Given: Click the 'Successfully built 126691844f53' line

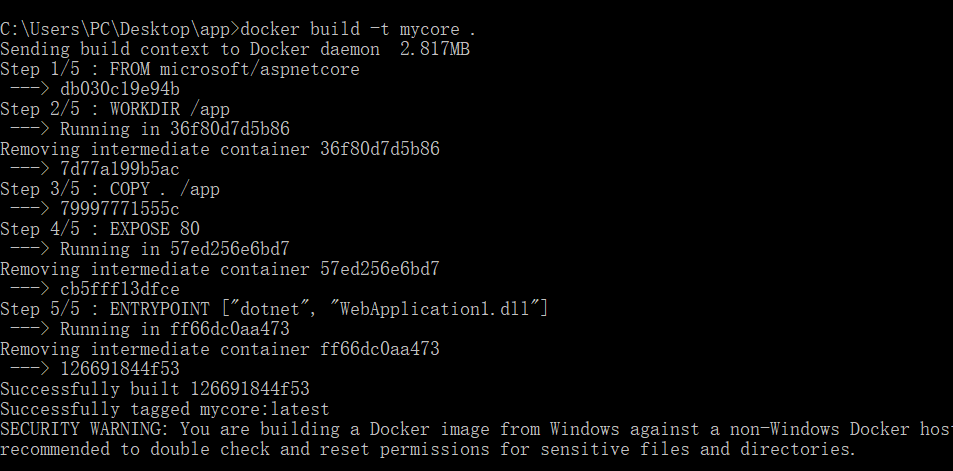Looking at the screenshot, I should pyautogui.click(x=155, y=389).
